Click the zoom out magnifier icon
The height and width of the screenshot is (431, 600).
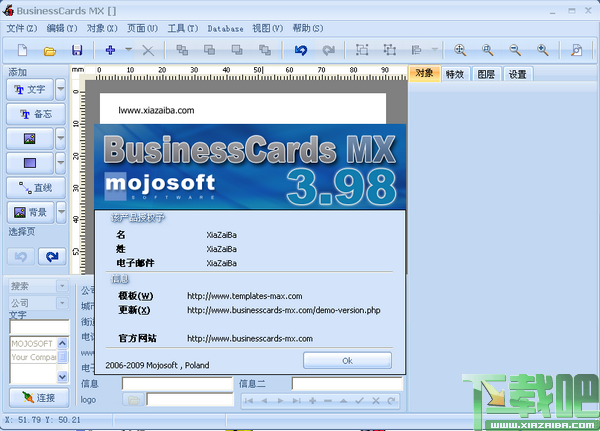pos(515,50)
